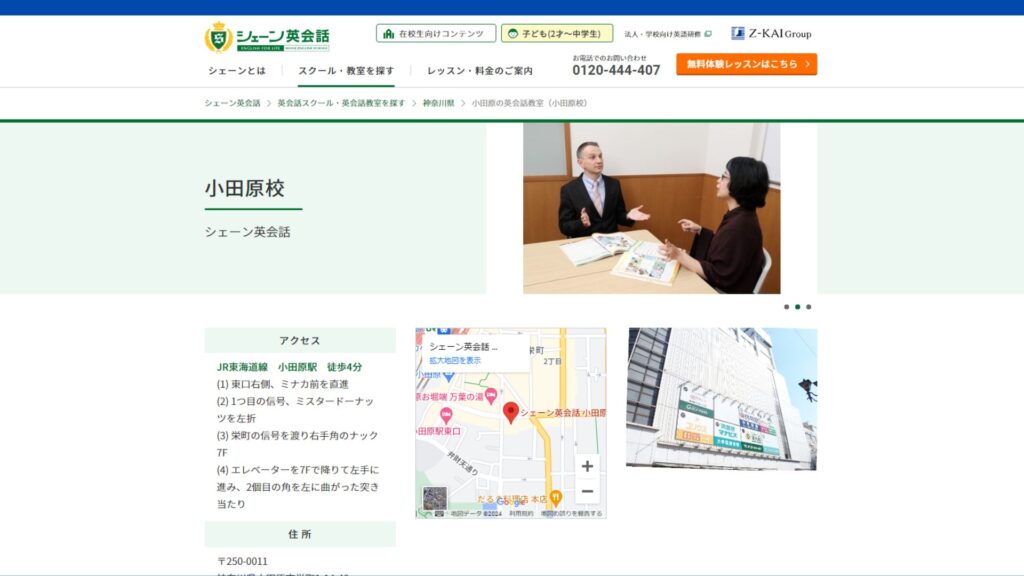Screen dimensions: 1024x576
Task: Click postal code 〒250-0011
Action: [x=242, y=561]
